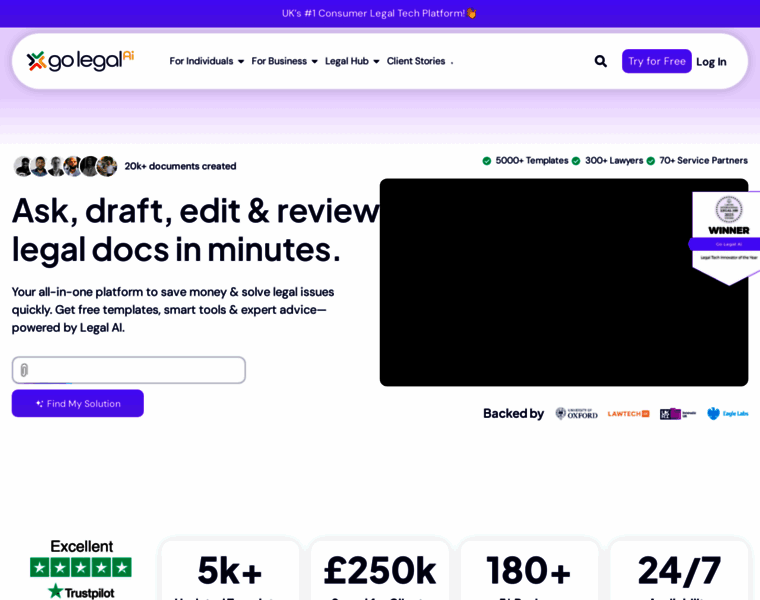This screenshot has width=760, height=600.
Task: Click the 70+ Service Partners text
Action: [703, 160]
